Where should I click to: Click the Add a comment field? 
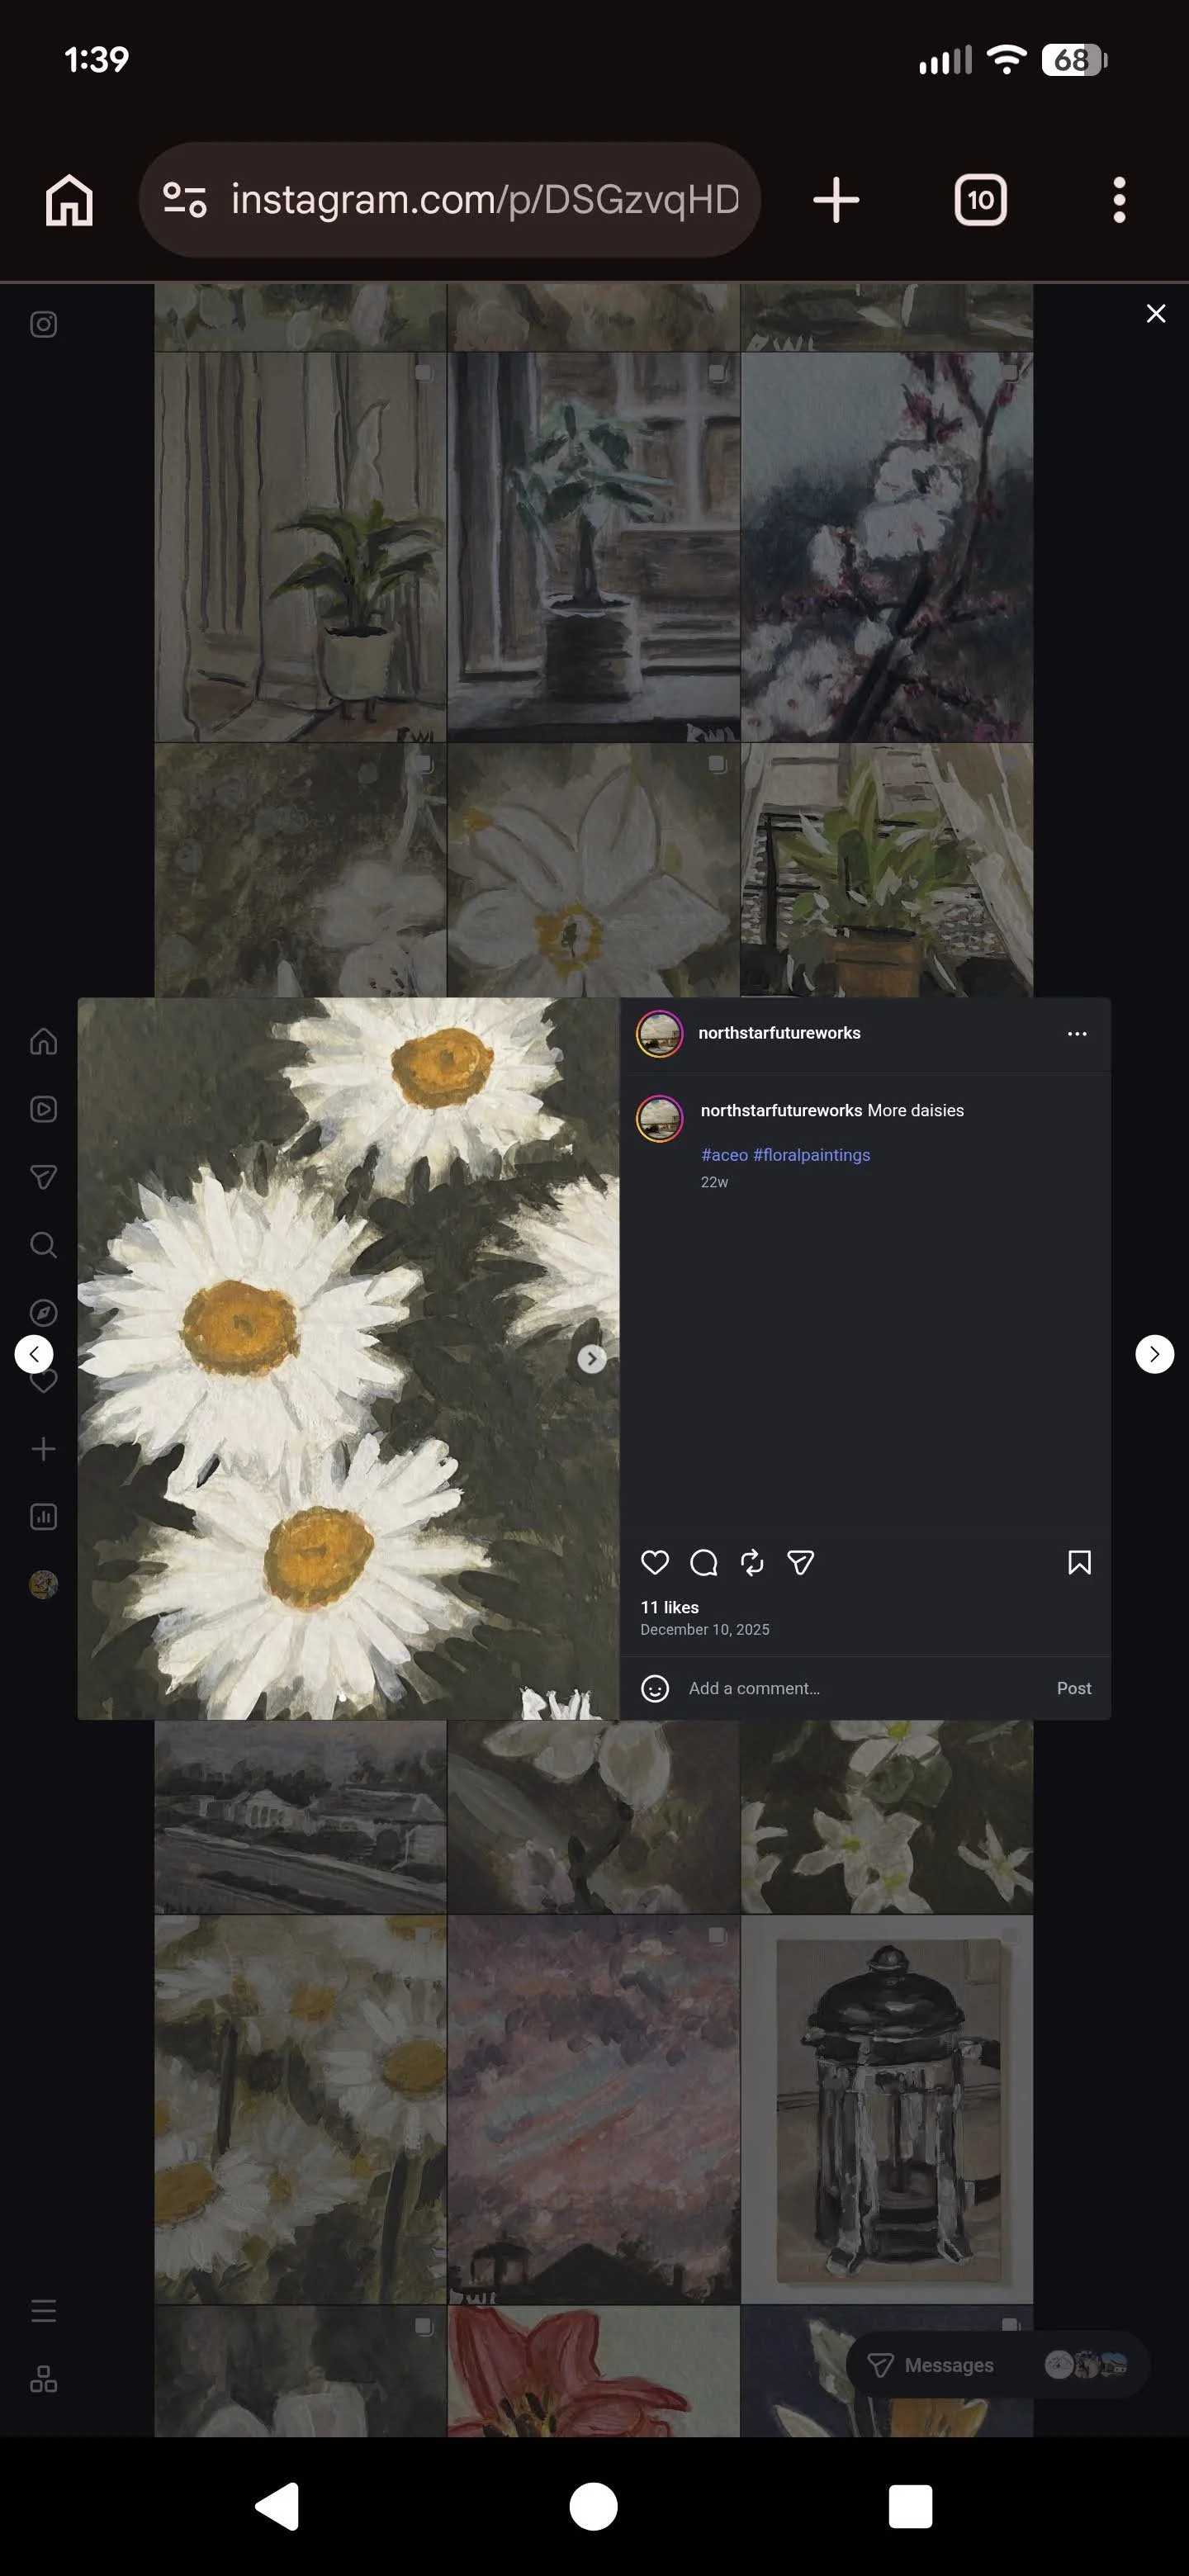pyautogui.click(x=862, y=1689)
